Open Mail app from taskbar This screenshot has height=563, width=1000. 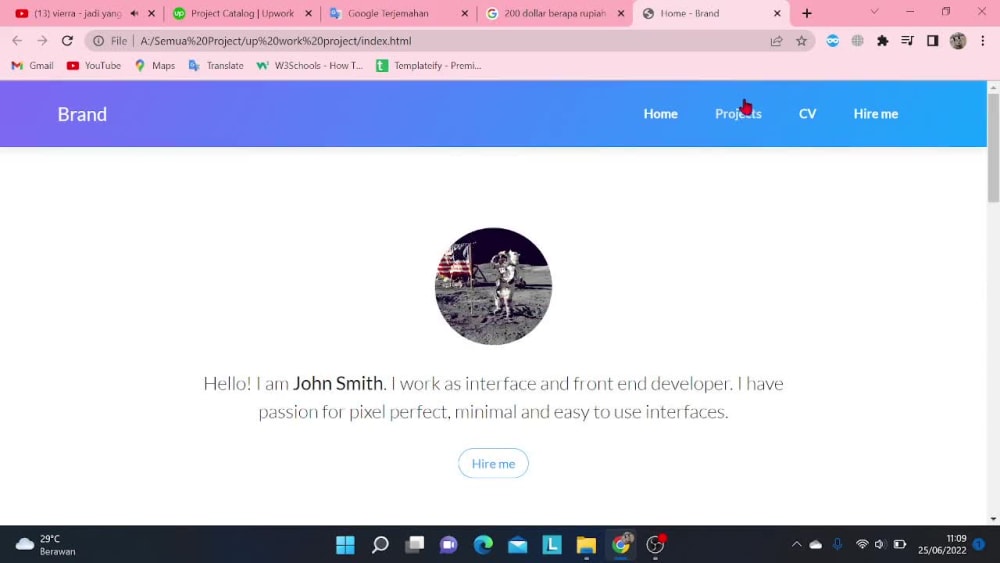[518, 545]
